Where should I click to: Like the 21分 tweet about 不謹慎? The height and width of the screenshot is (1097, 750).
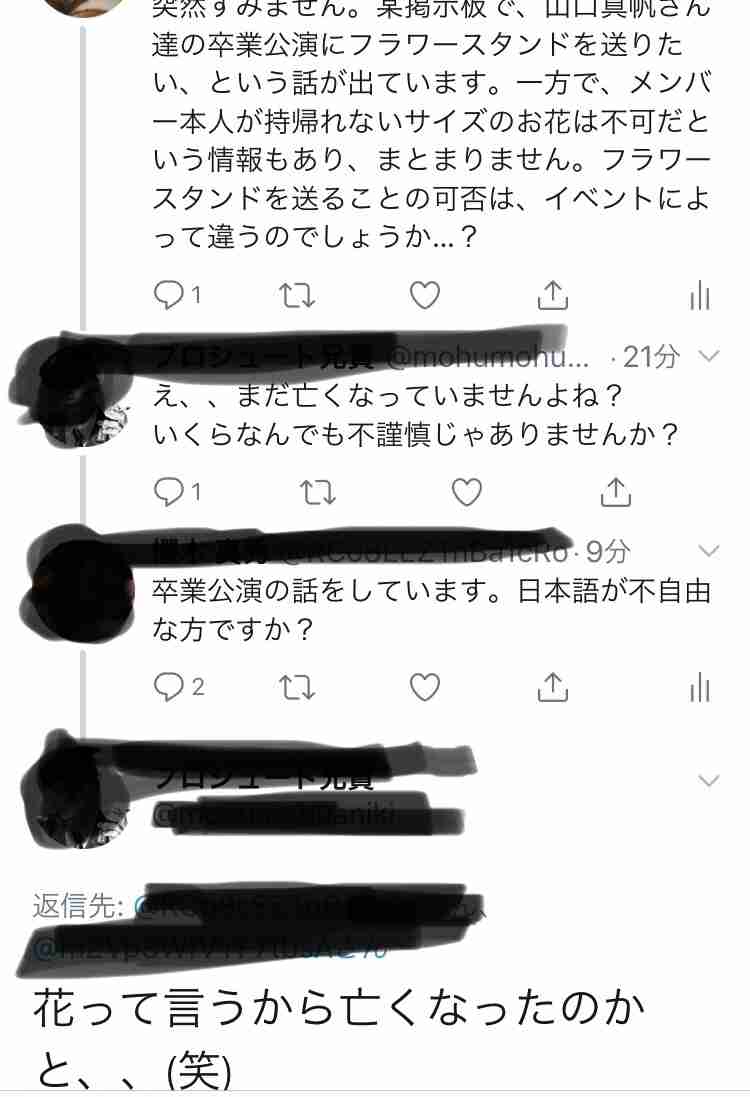467,491
